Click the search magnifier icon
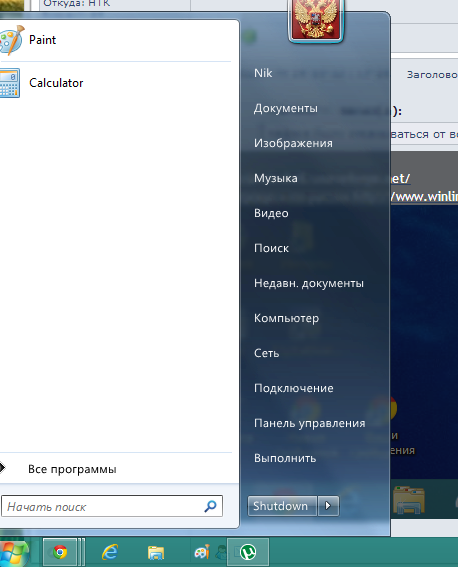The width and height of the screenshot is (458, 567). coord(210,506)
